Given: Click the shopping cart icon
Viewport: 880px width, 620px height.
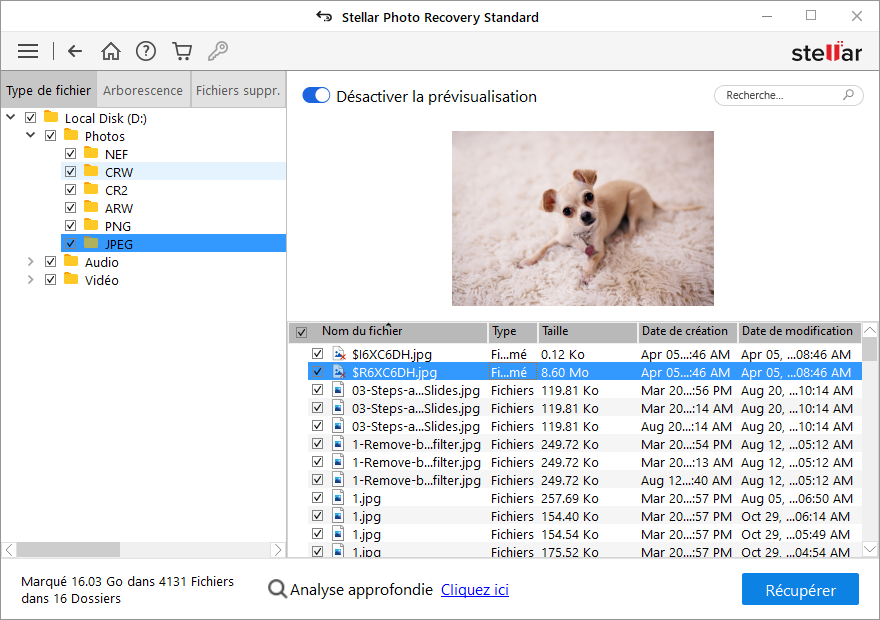Looking at the screenshot, I should [x=181, y=51].
